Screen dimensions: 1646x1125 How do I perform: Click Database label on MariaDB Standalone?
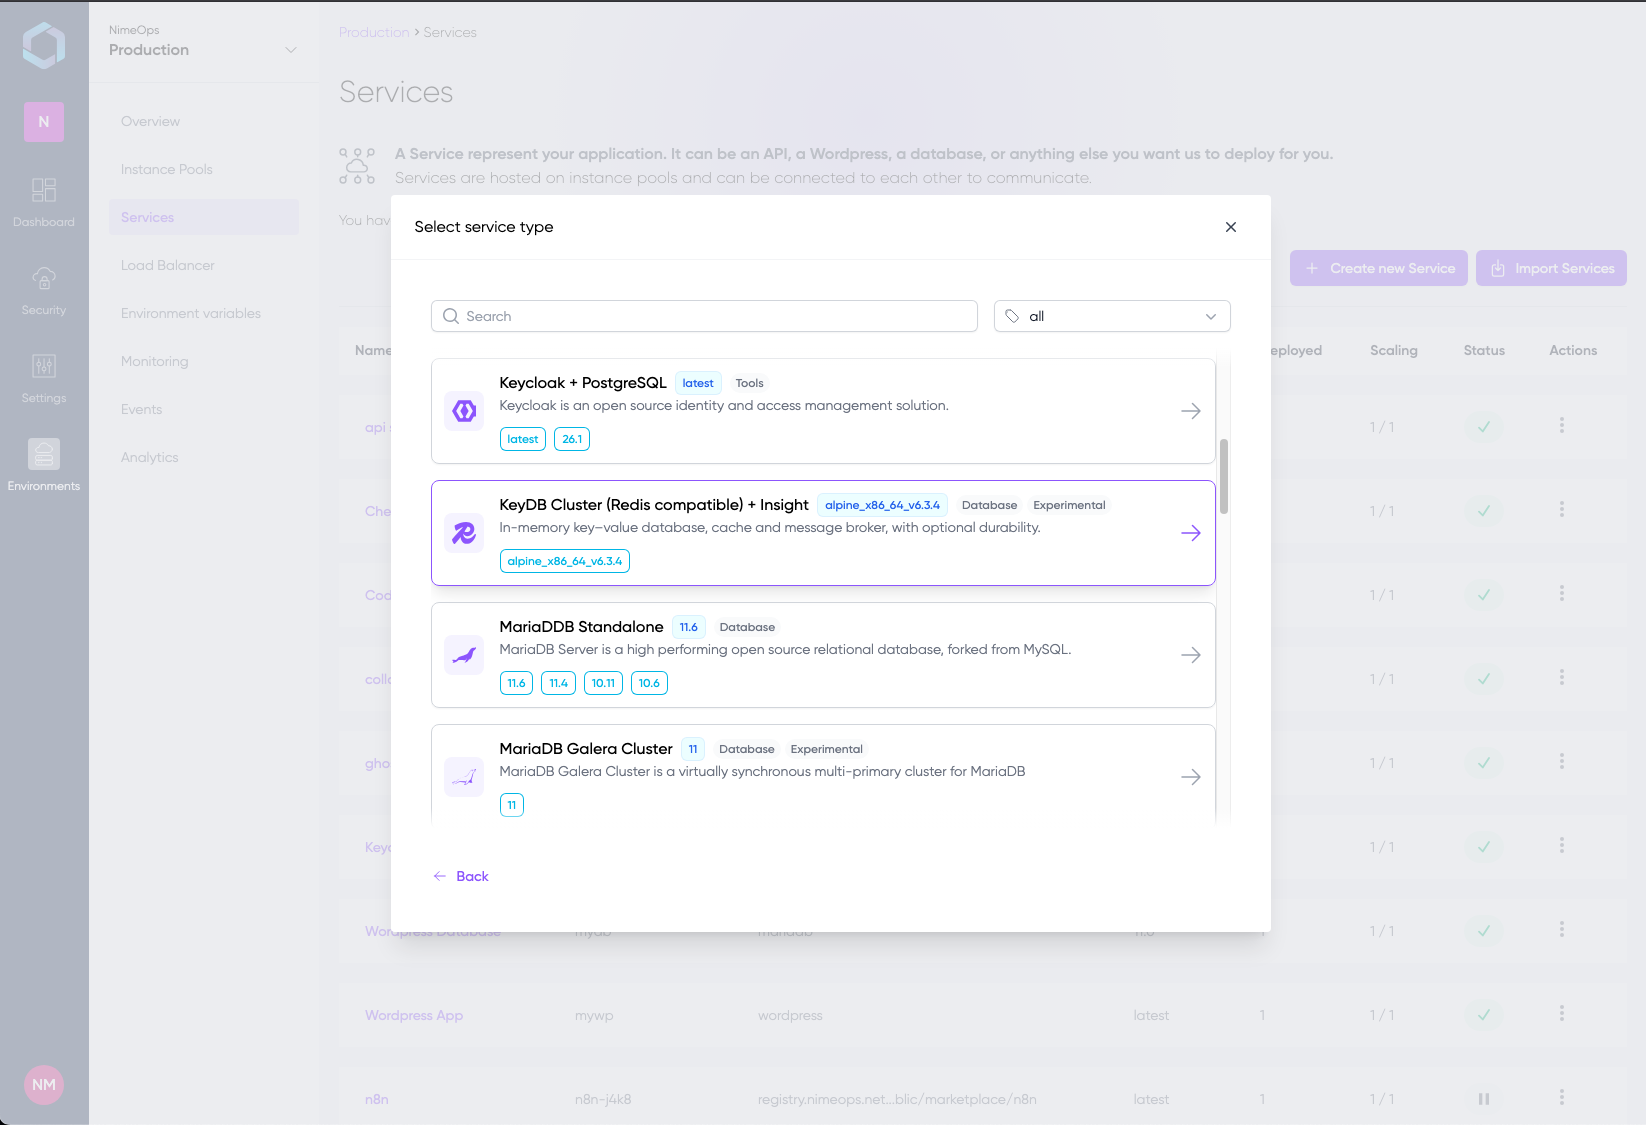pyautogui.click(x=747, y=627)
